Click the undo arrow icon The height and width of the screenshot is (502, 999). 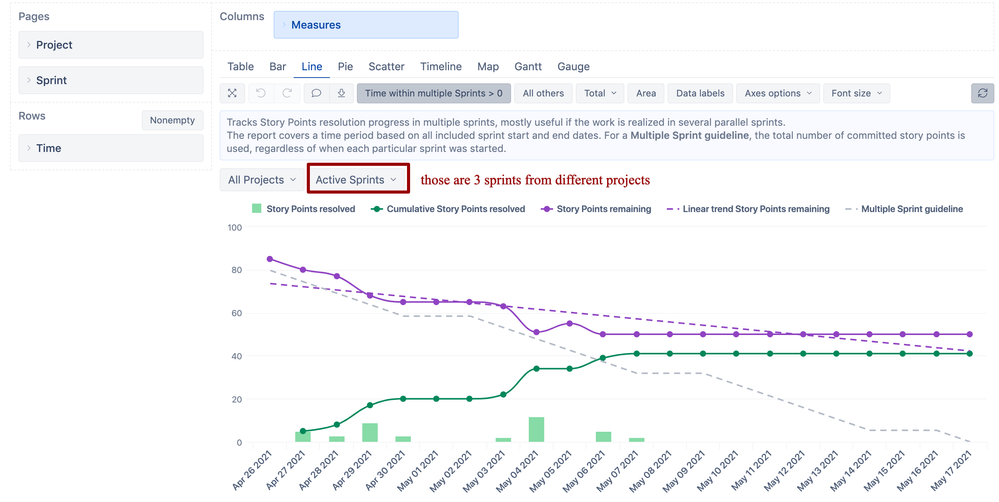click(261, 93)
